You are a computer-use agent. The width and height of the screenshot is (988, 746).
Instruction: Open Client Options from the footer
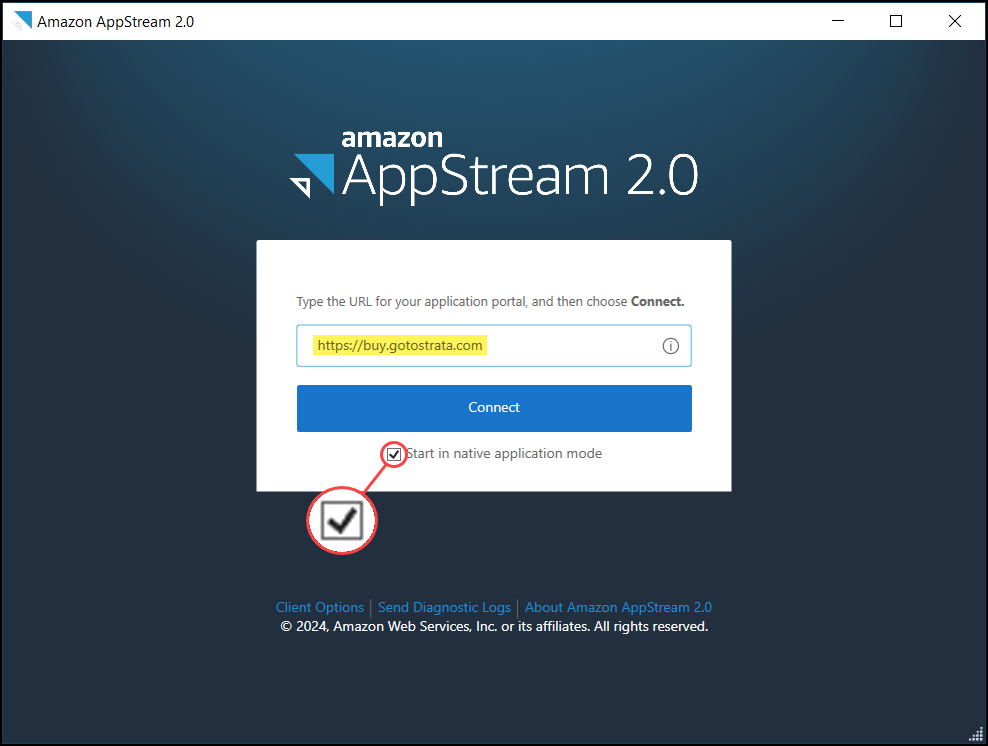click(x=319, y=607)
